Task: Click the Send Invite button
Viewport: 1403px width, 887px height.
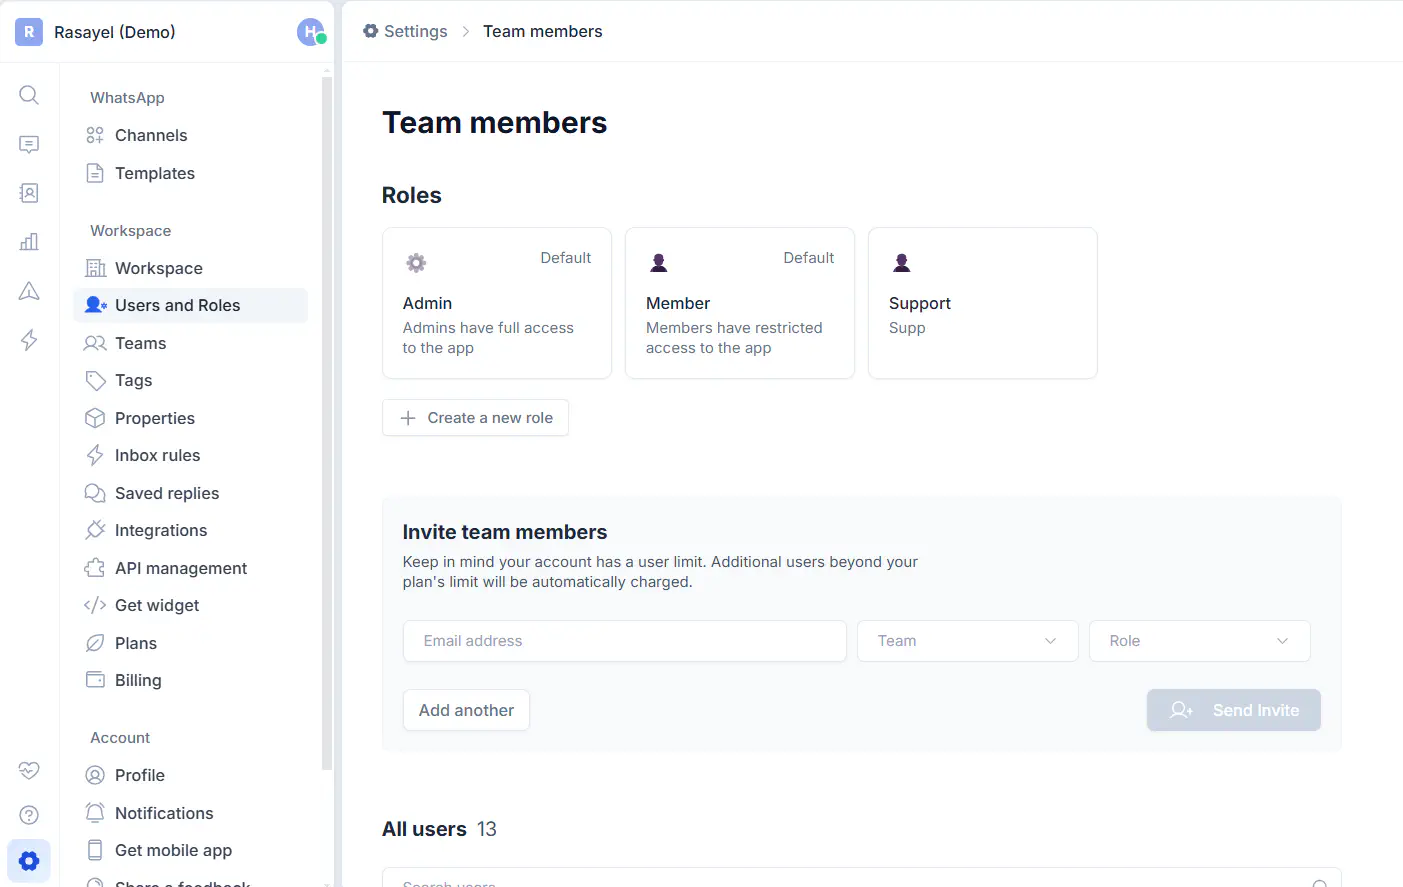Action: coord(1233,710)
